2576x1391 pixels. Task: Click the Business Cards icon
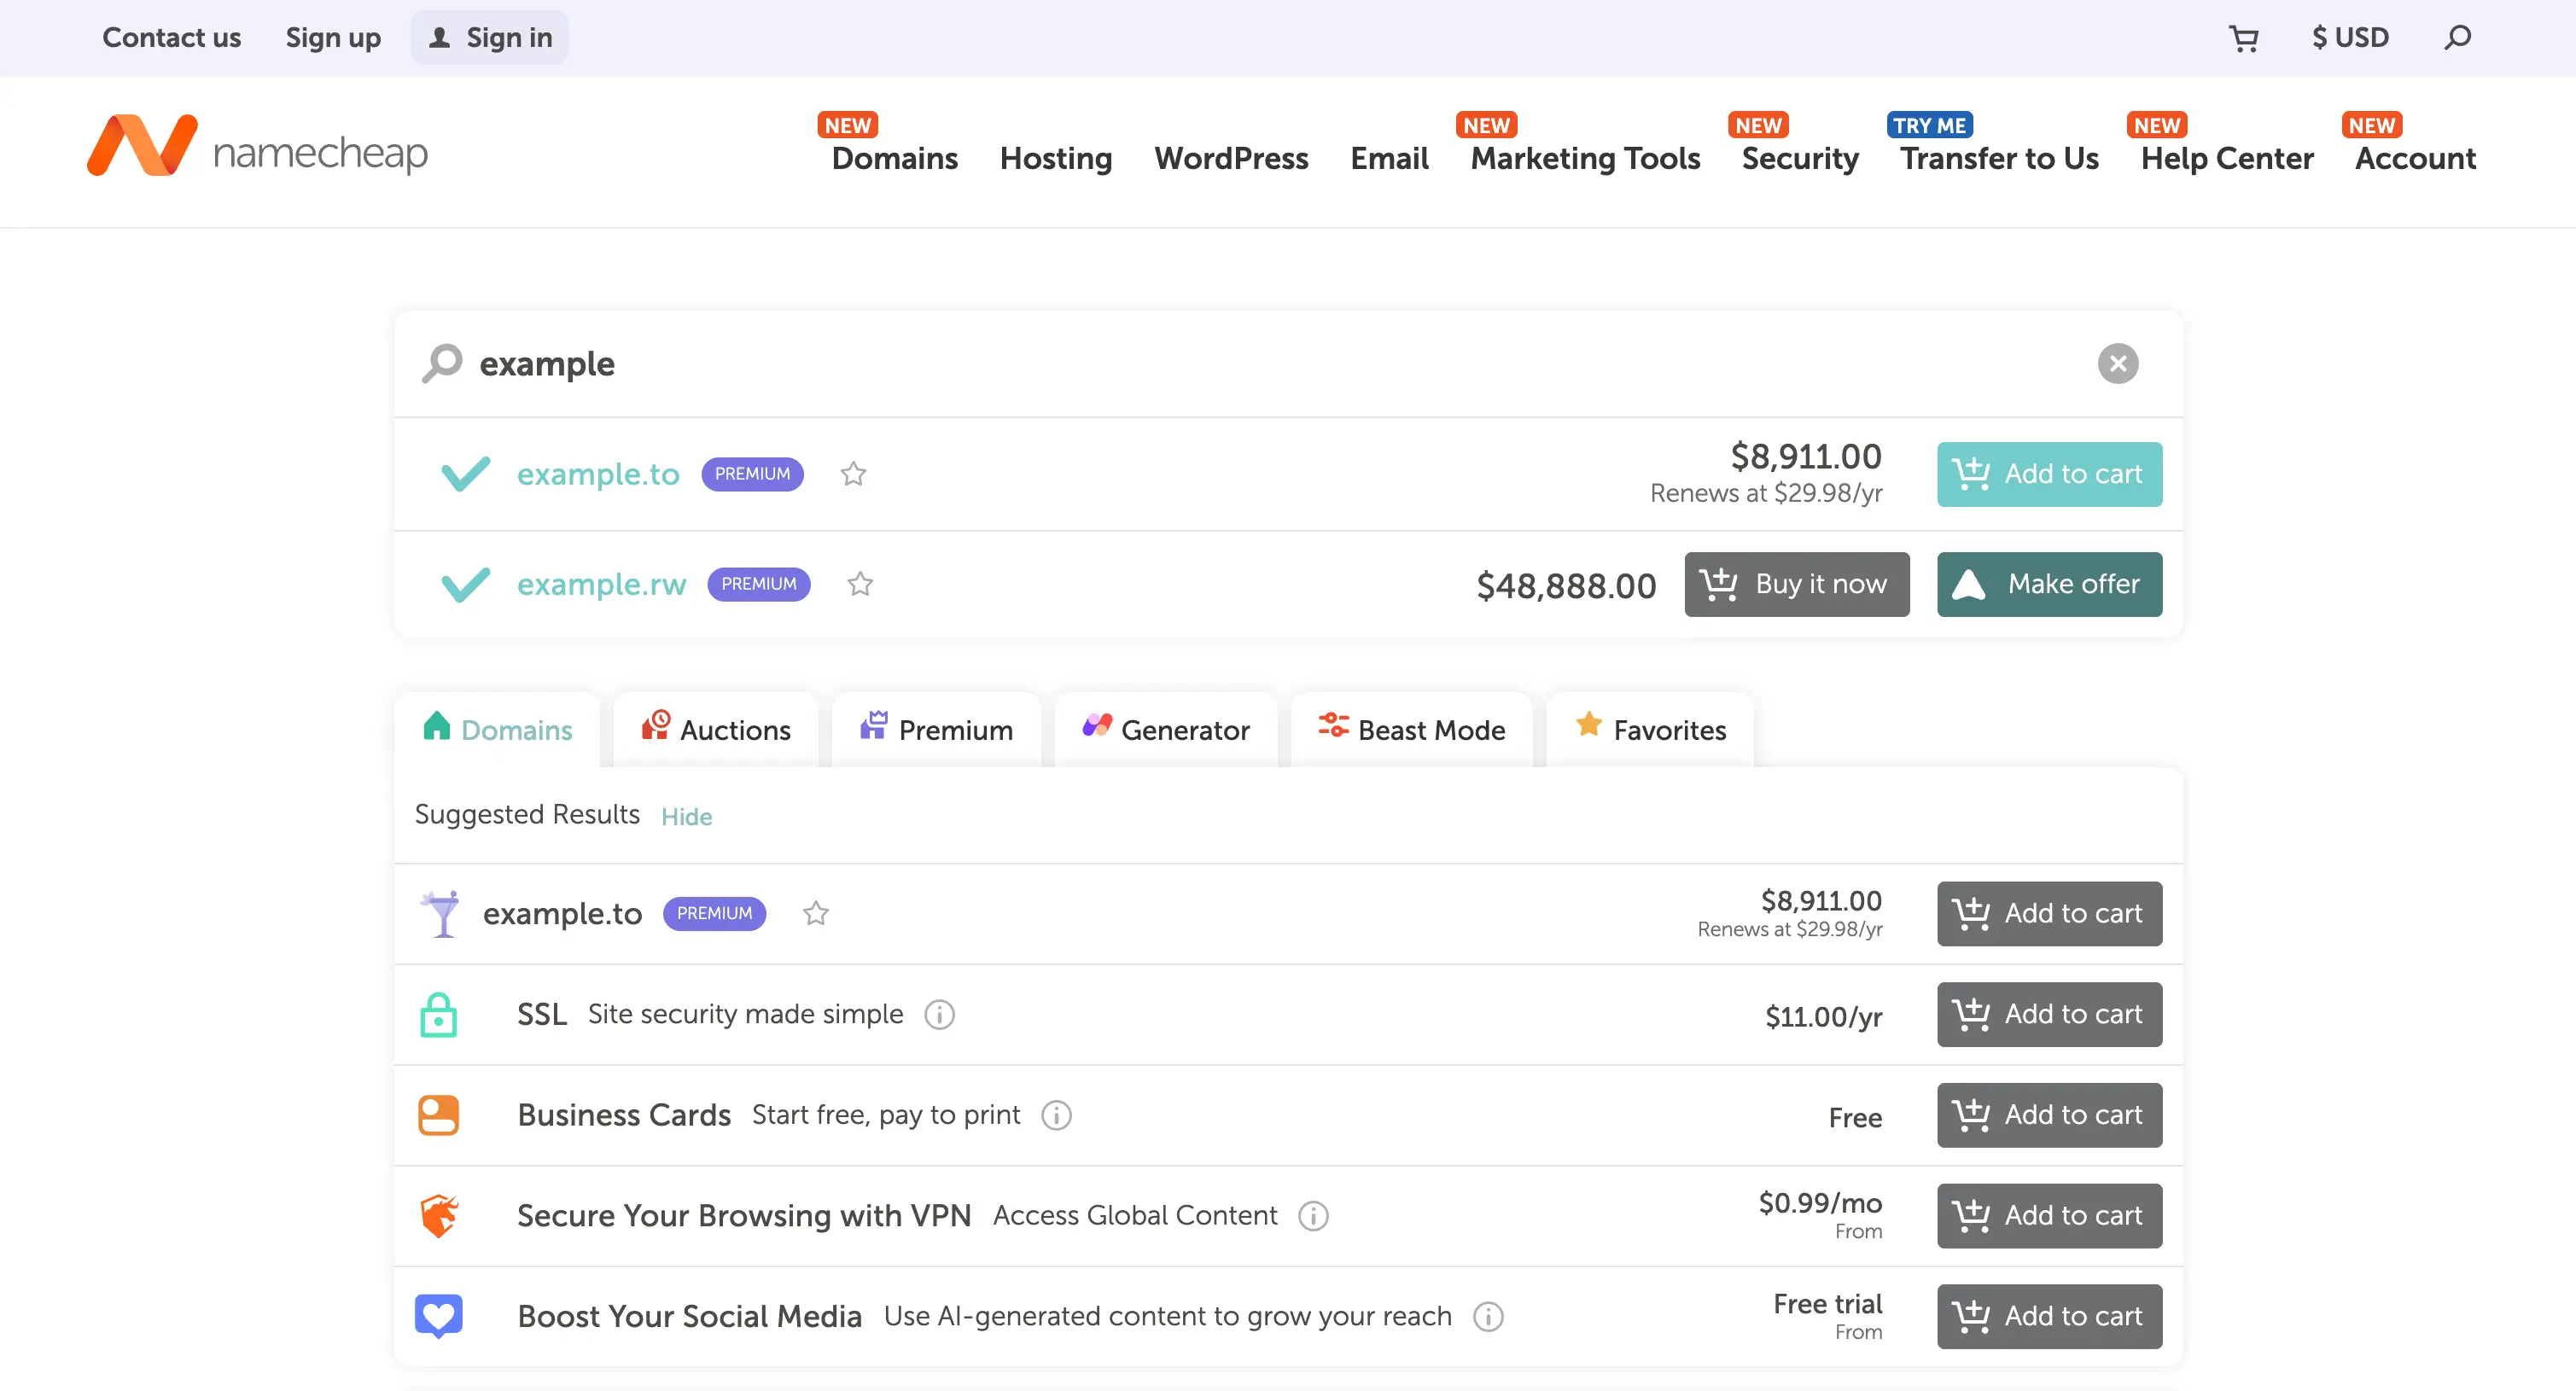[438, 1115]
